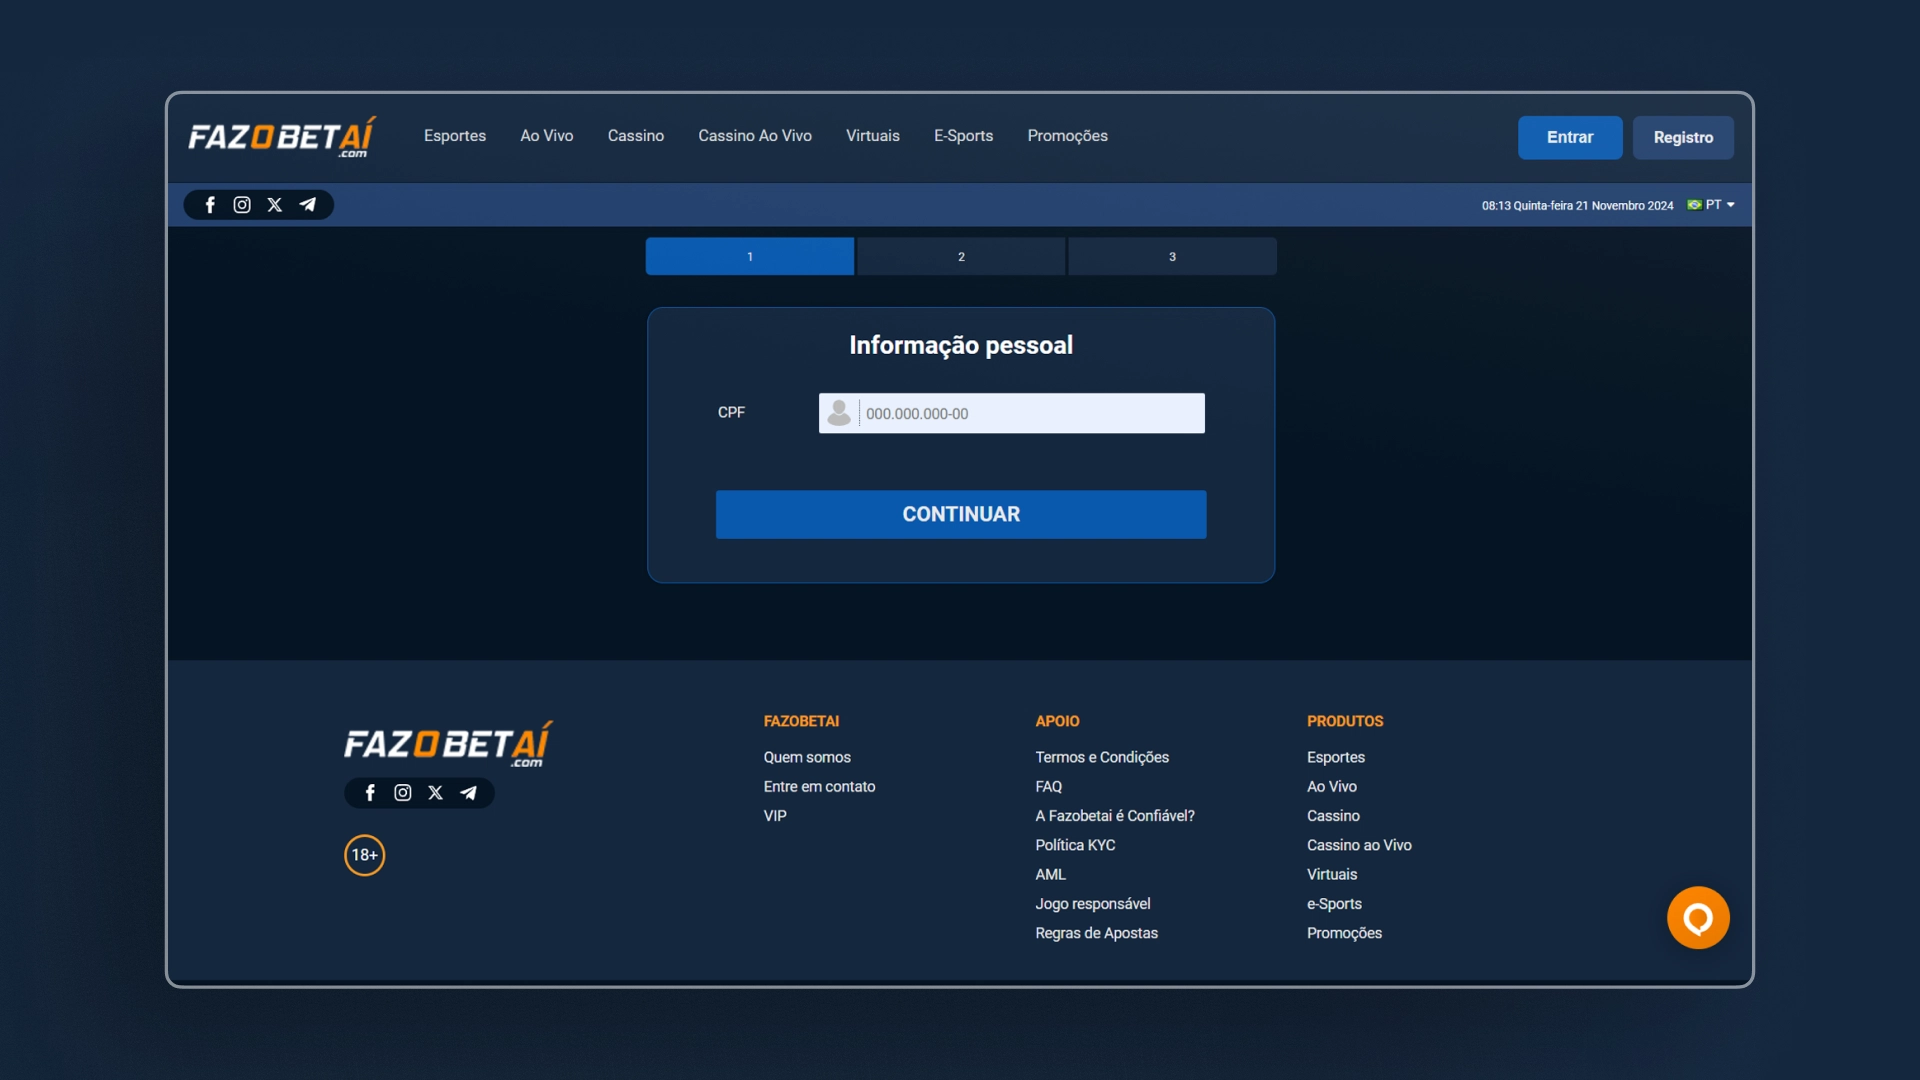Click the APOIO footer column heading
The width and height of the screenshot is (1920, 1080).
pyautogui.click(x=1057, y=721)
